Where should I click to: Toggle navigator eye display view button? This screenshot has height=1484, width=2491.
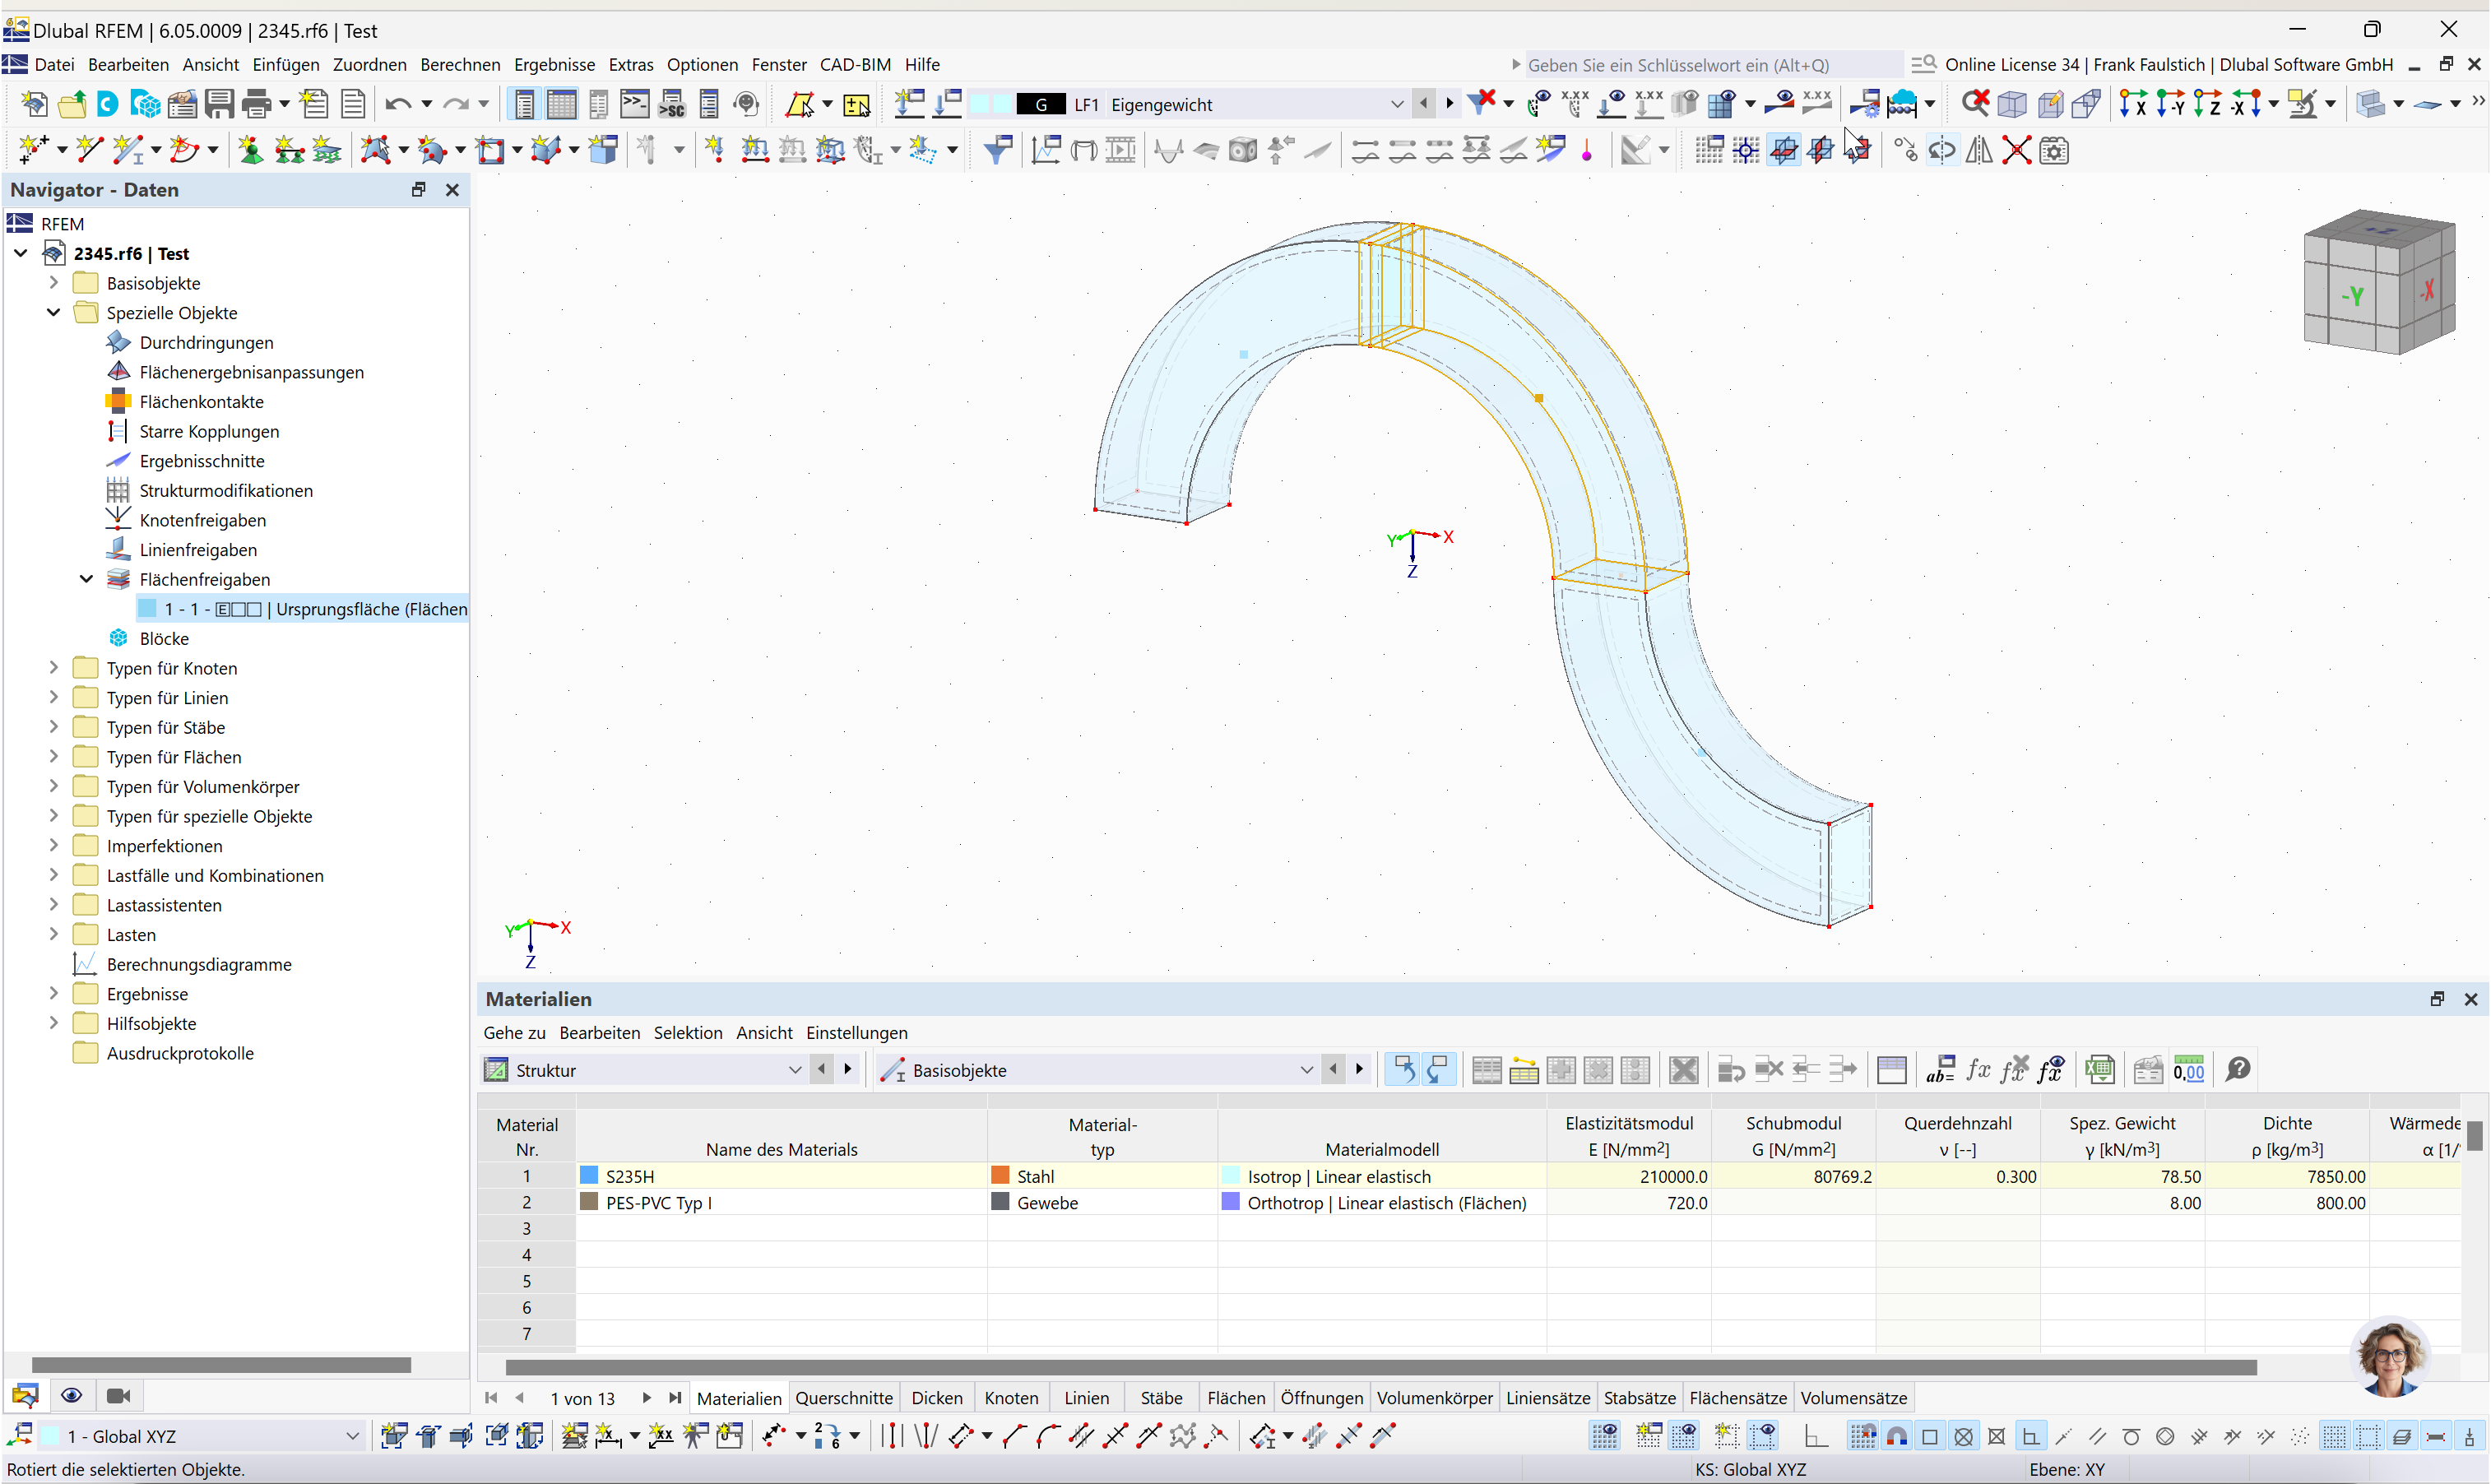[x=71, y=1396]
